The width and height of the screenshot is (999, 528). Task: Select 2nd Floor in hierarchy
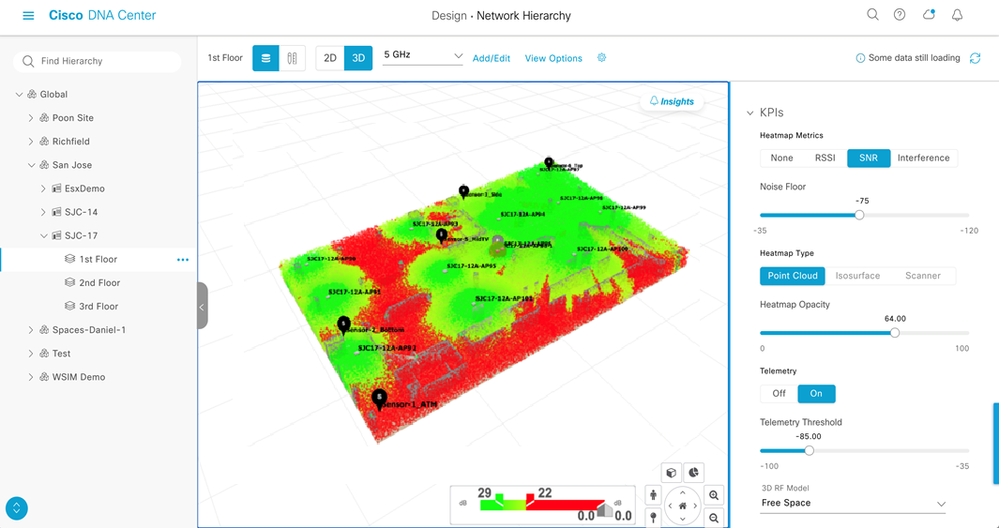pyautogui.click(x=99, y=283)
